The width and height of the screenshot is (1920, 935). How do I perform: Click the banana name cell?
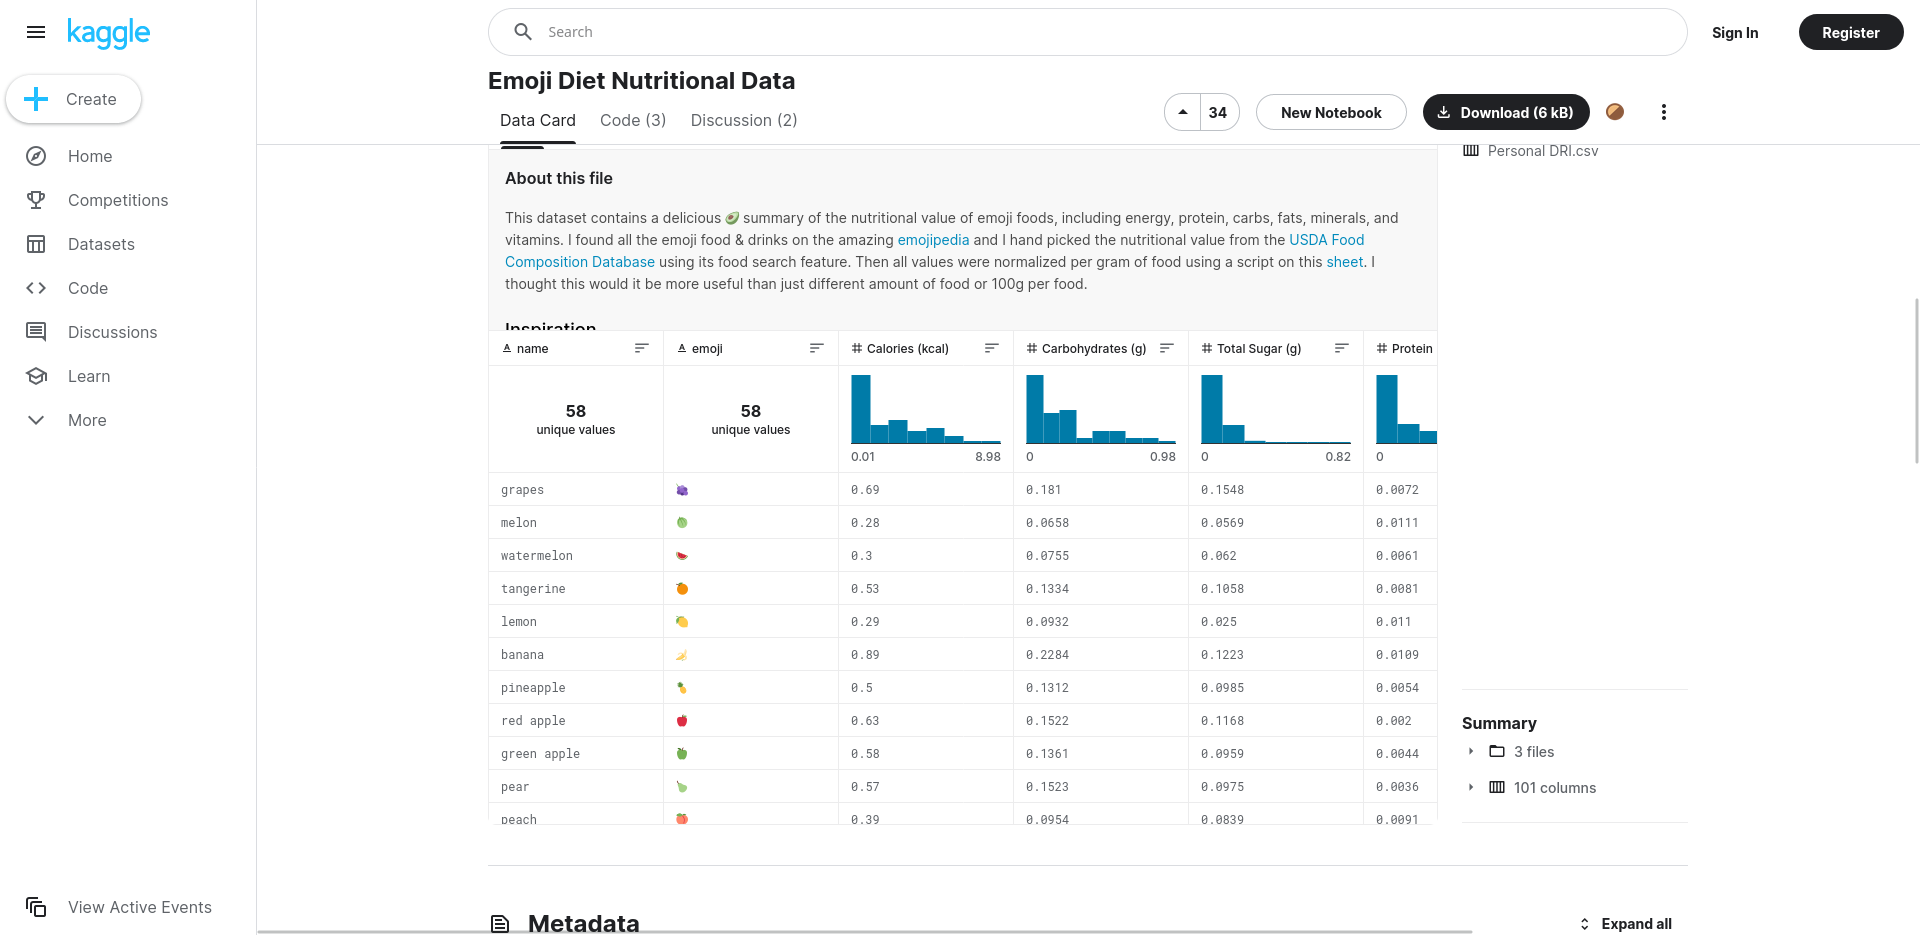[576, 655]
